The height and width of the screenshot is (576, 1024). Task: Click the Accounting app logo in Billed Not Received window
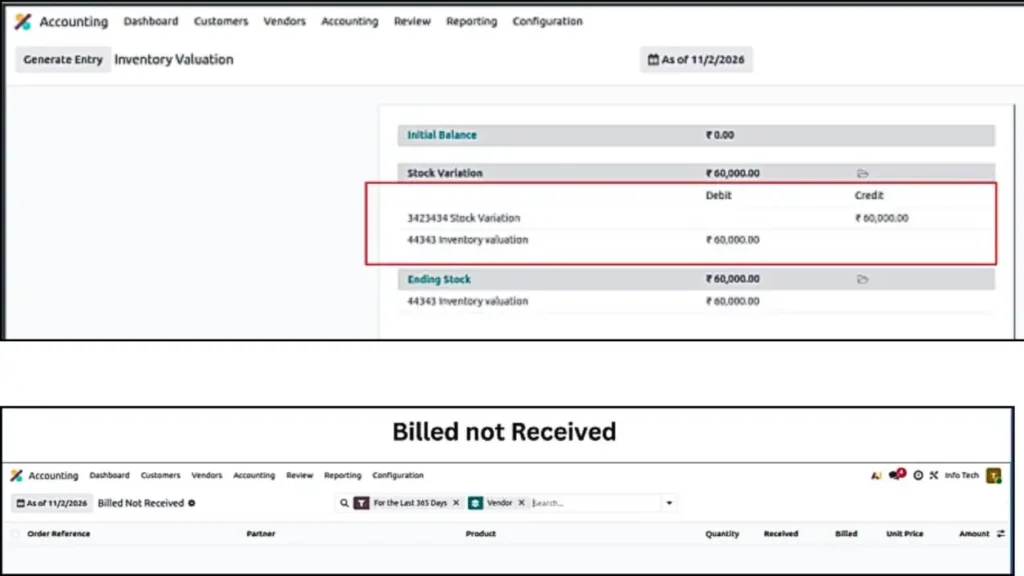coord(16,475)
